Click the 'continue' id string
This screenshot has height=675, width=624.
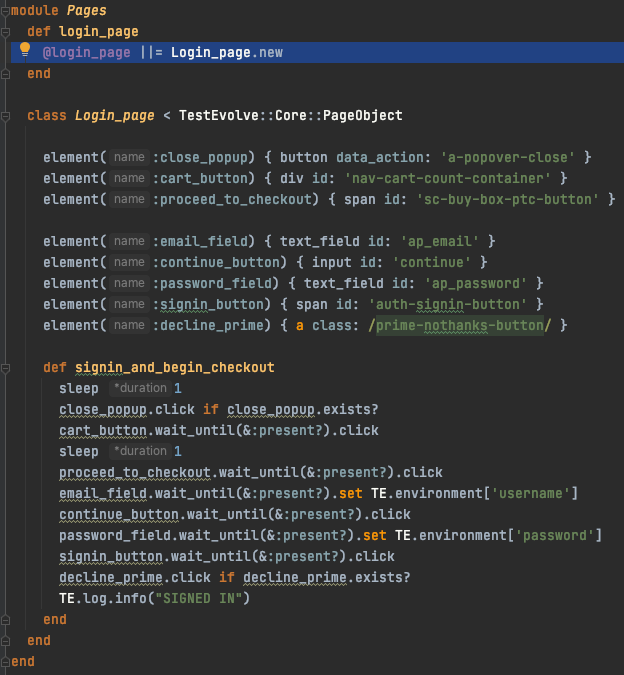point(432,262)
